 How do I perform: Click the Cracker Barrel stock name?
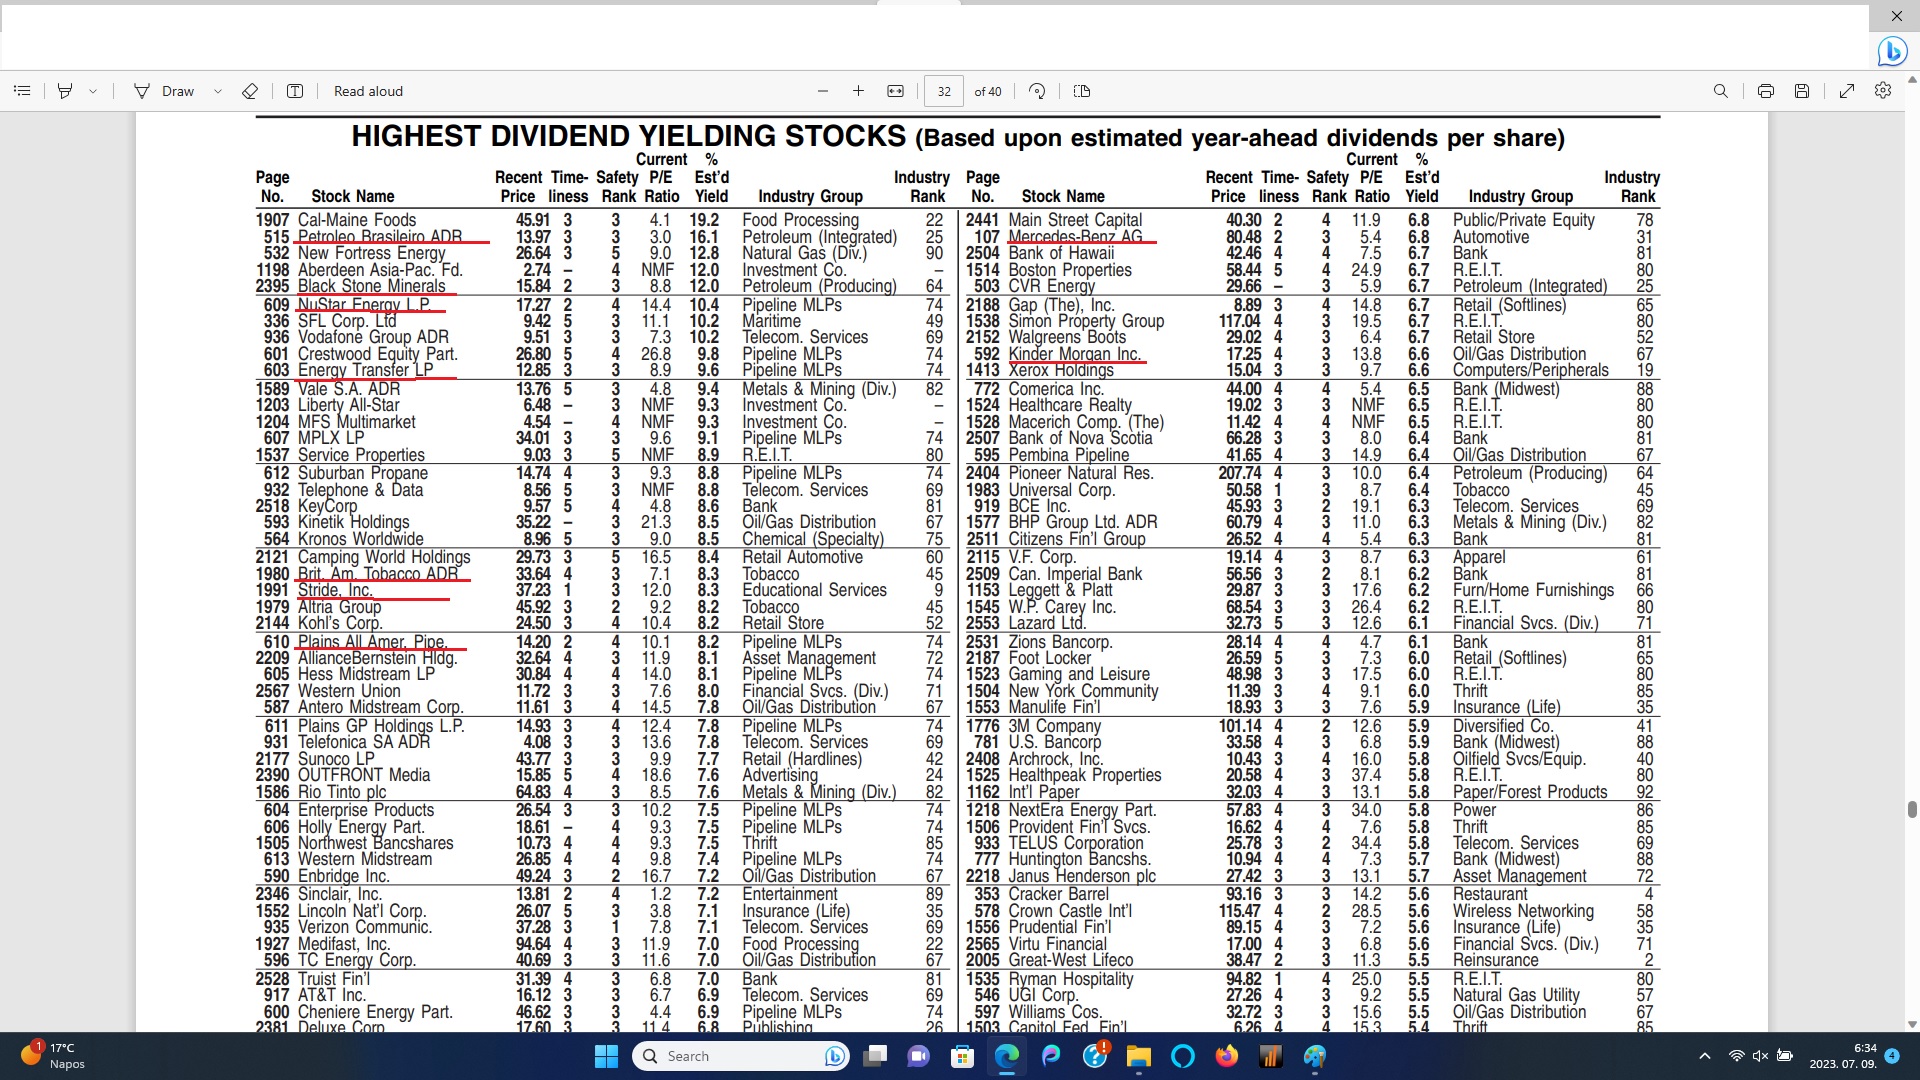pyautogui.click(x=1058, y=894)
